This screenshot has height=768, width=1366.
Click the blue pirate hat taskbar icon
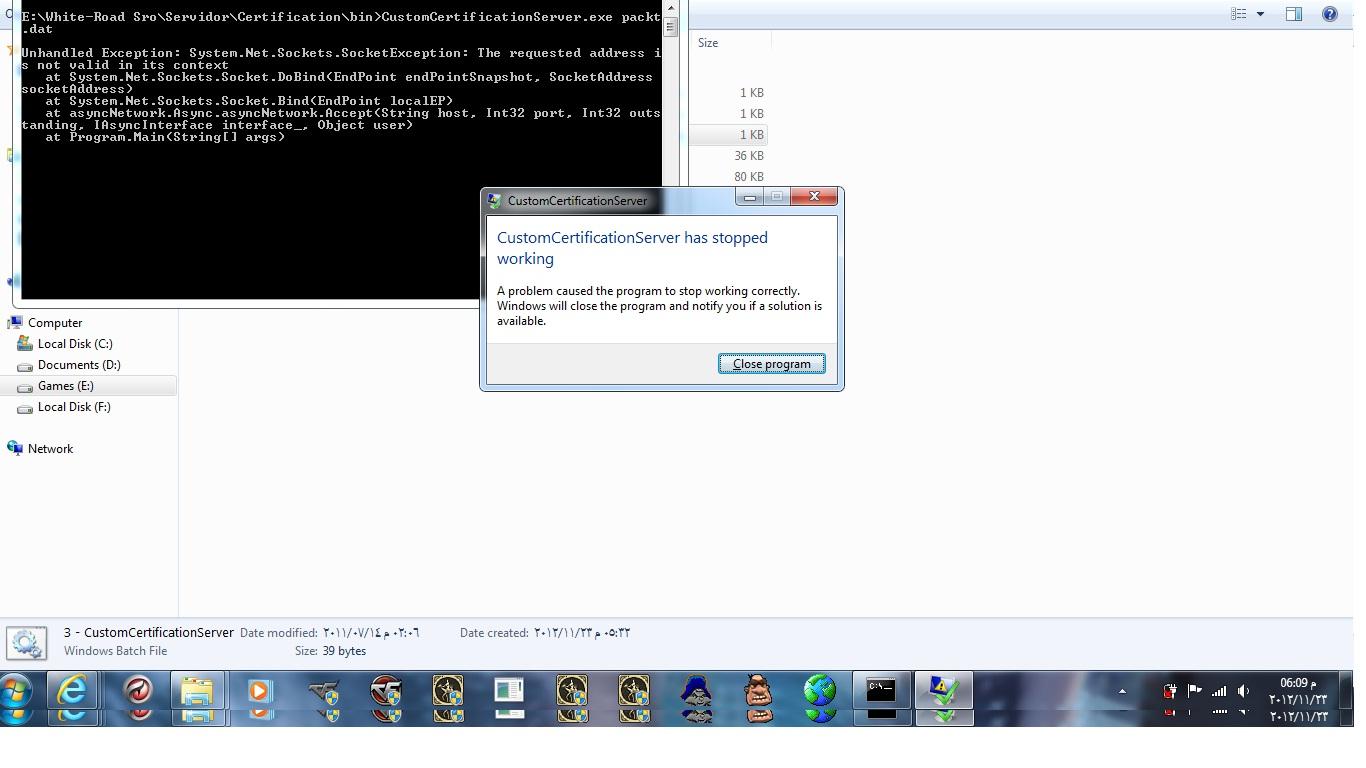[x=696, y=691]
